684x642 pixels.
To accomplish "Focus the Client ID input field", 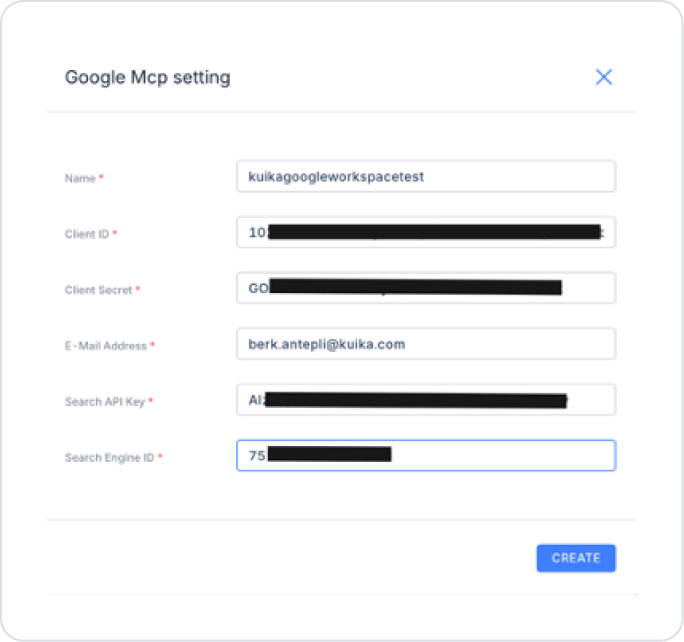I will point(426,232).
